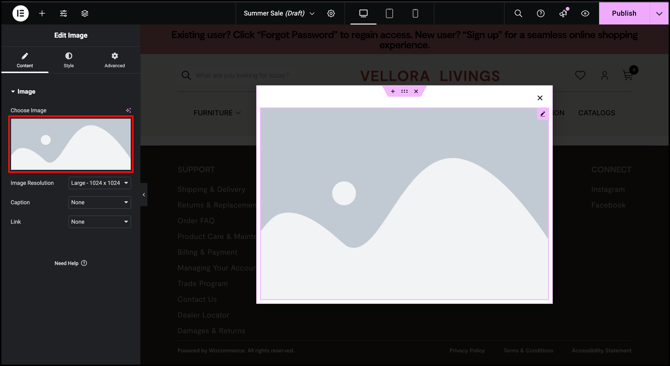This screenshot has width=670, height=366.
Task: Click the Shipping & Delivery link
Action: pos(212,189)
